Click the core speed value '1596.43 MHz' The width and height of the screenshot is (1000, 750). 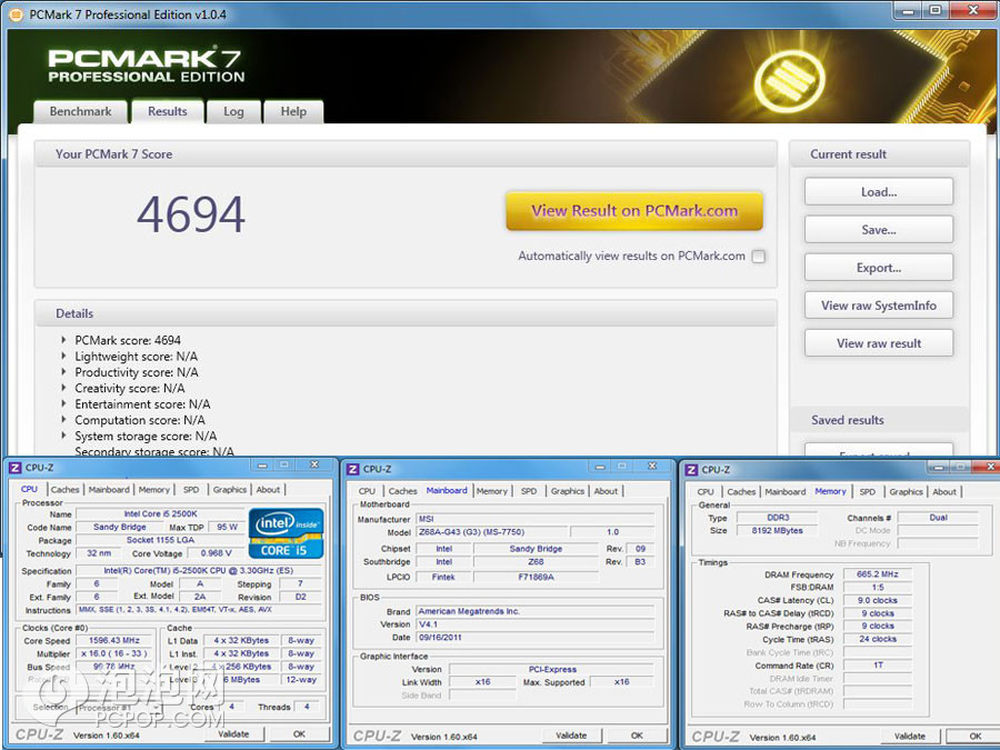tap(114, 640)
